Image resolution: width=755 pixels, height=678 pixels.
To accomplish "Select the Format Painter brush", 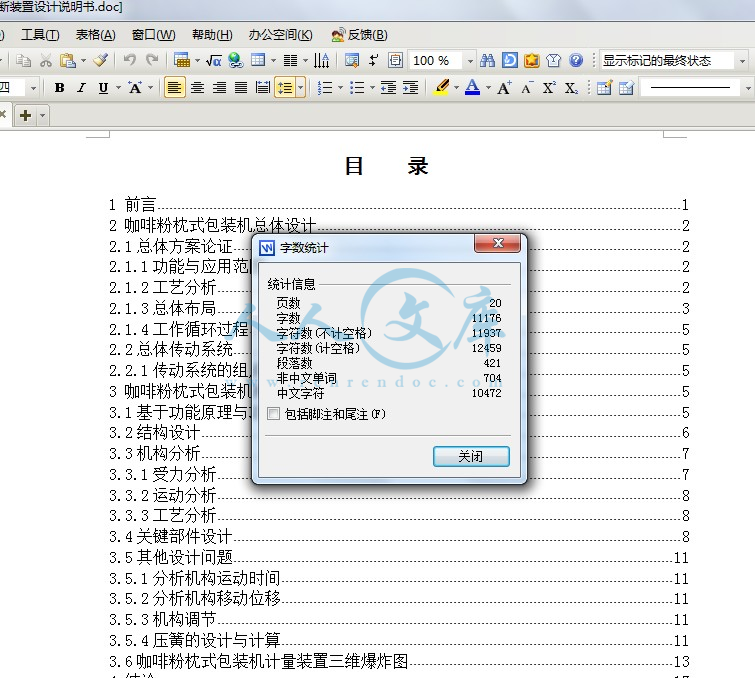I will pos(101,60).
